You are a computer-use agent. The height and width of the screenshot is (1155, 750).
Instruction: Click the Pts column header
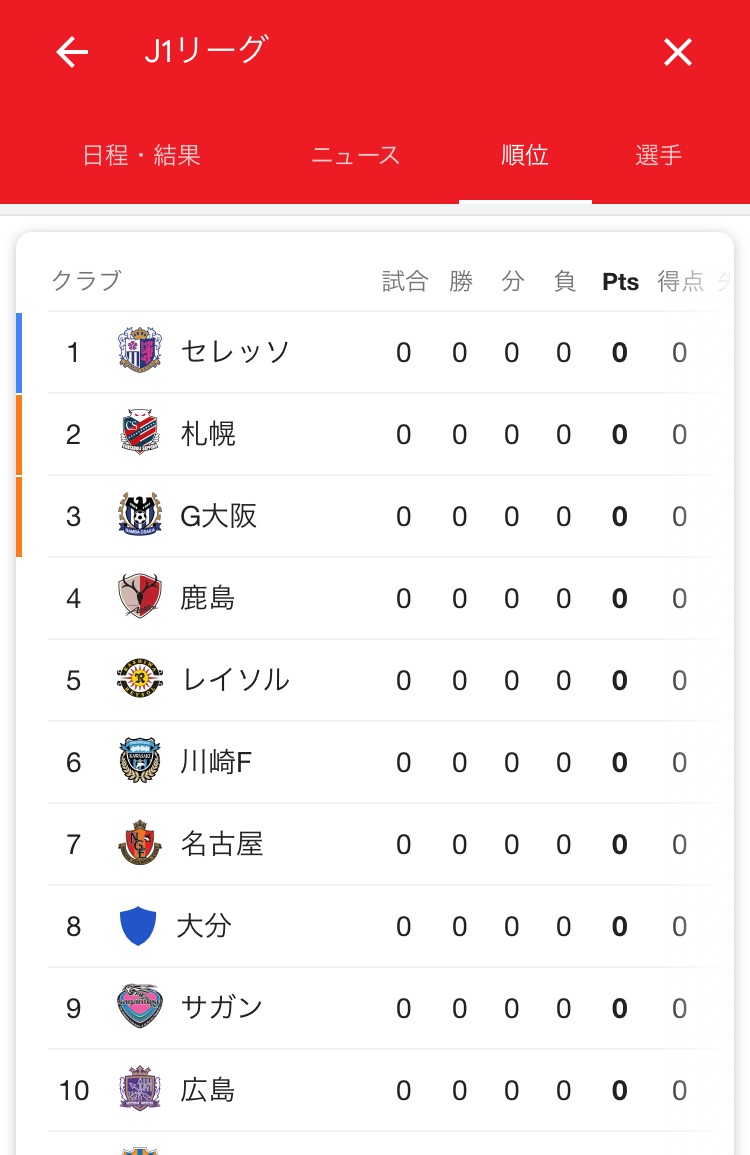(x=620, y=282)
